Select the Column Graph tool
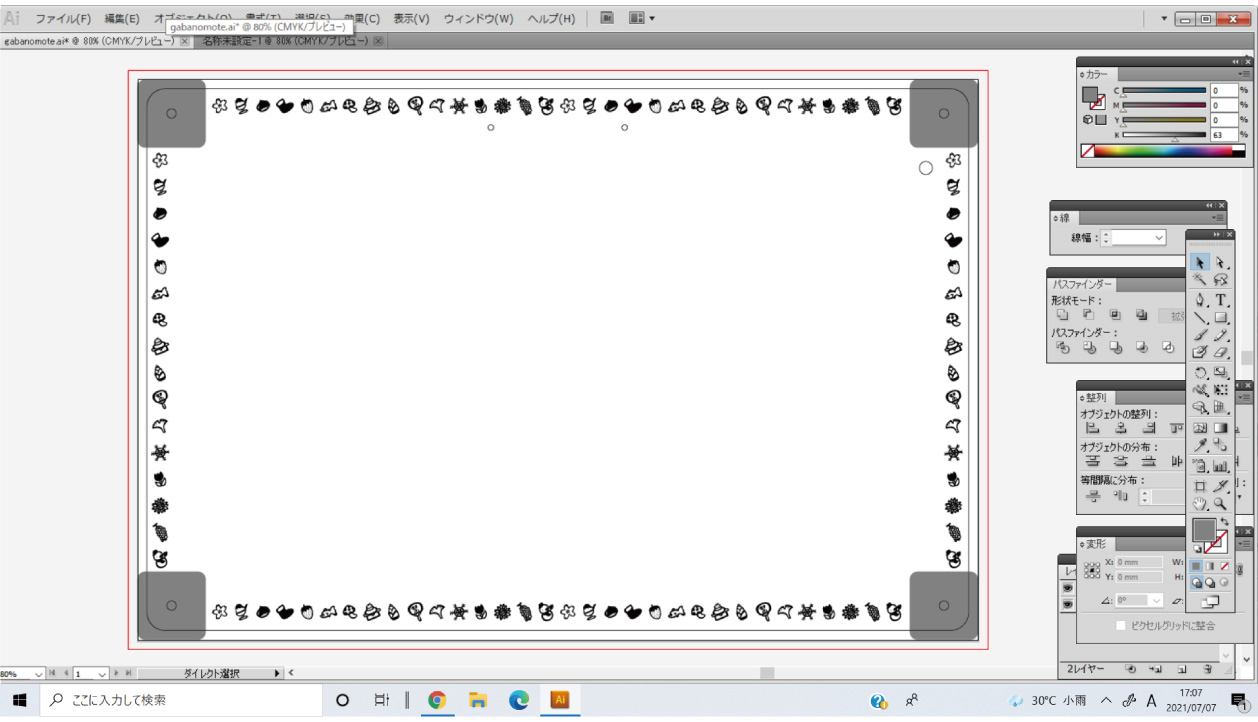The image size is (1258, 722). [1220, 466]
